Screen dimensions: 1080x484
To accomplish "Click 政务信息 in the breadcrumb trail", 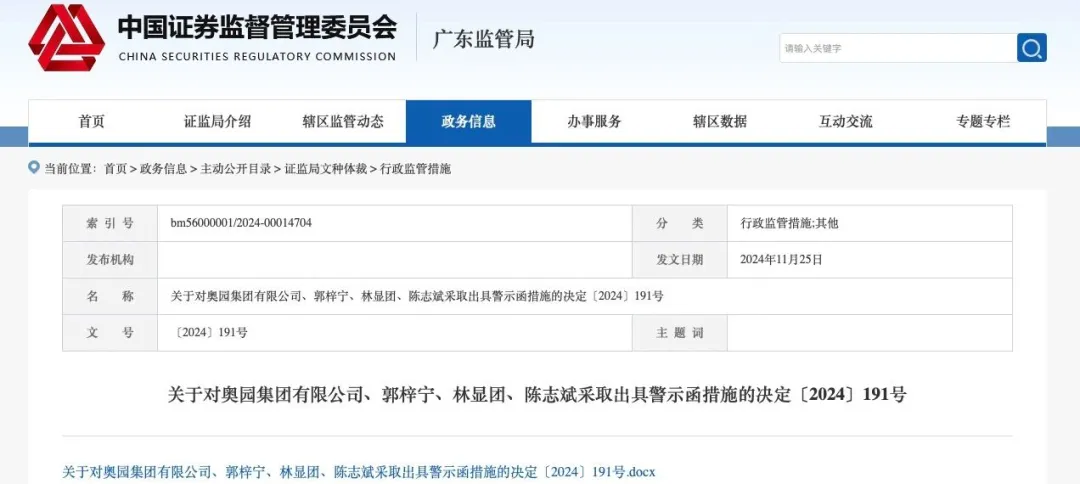I will [x=163, y=169].
